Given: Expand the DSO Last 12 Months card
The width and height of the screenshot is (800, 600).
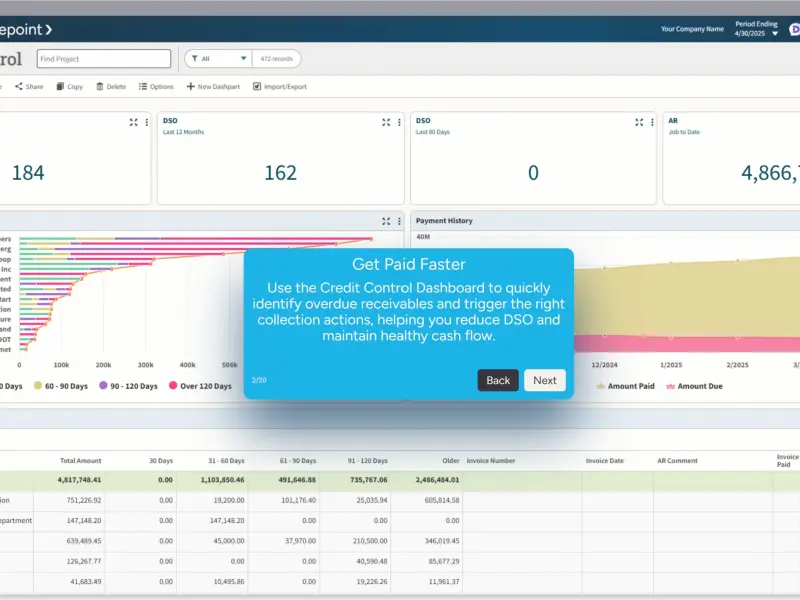Looking at the screenshot, I should point(386,122).
